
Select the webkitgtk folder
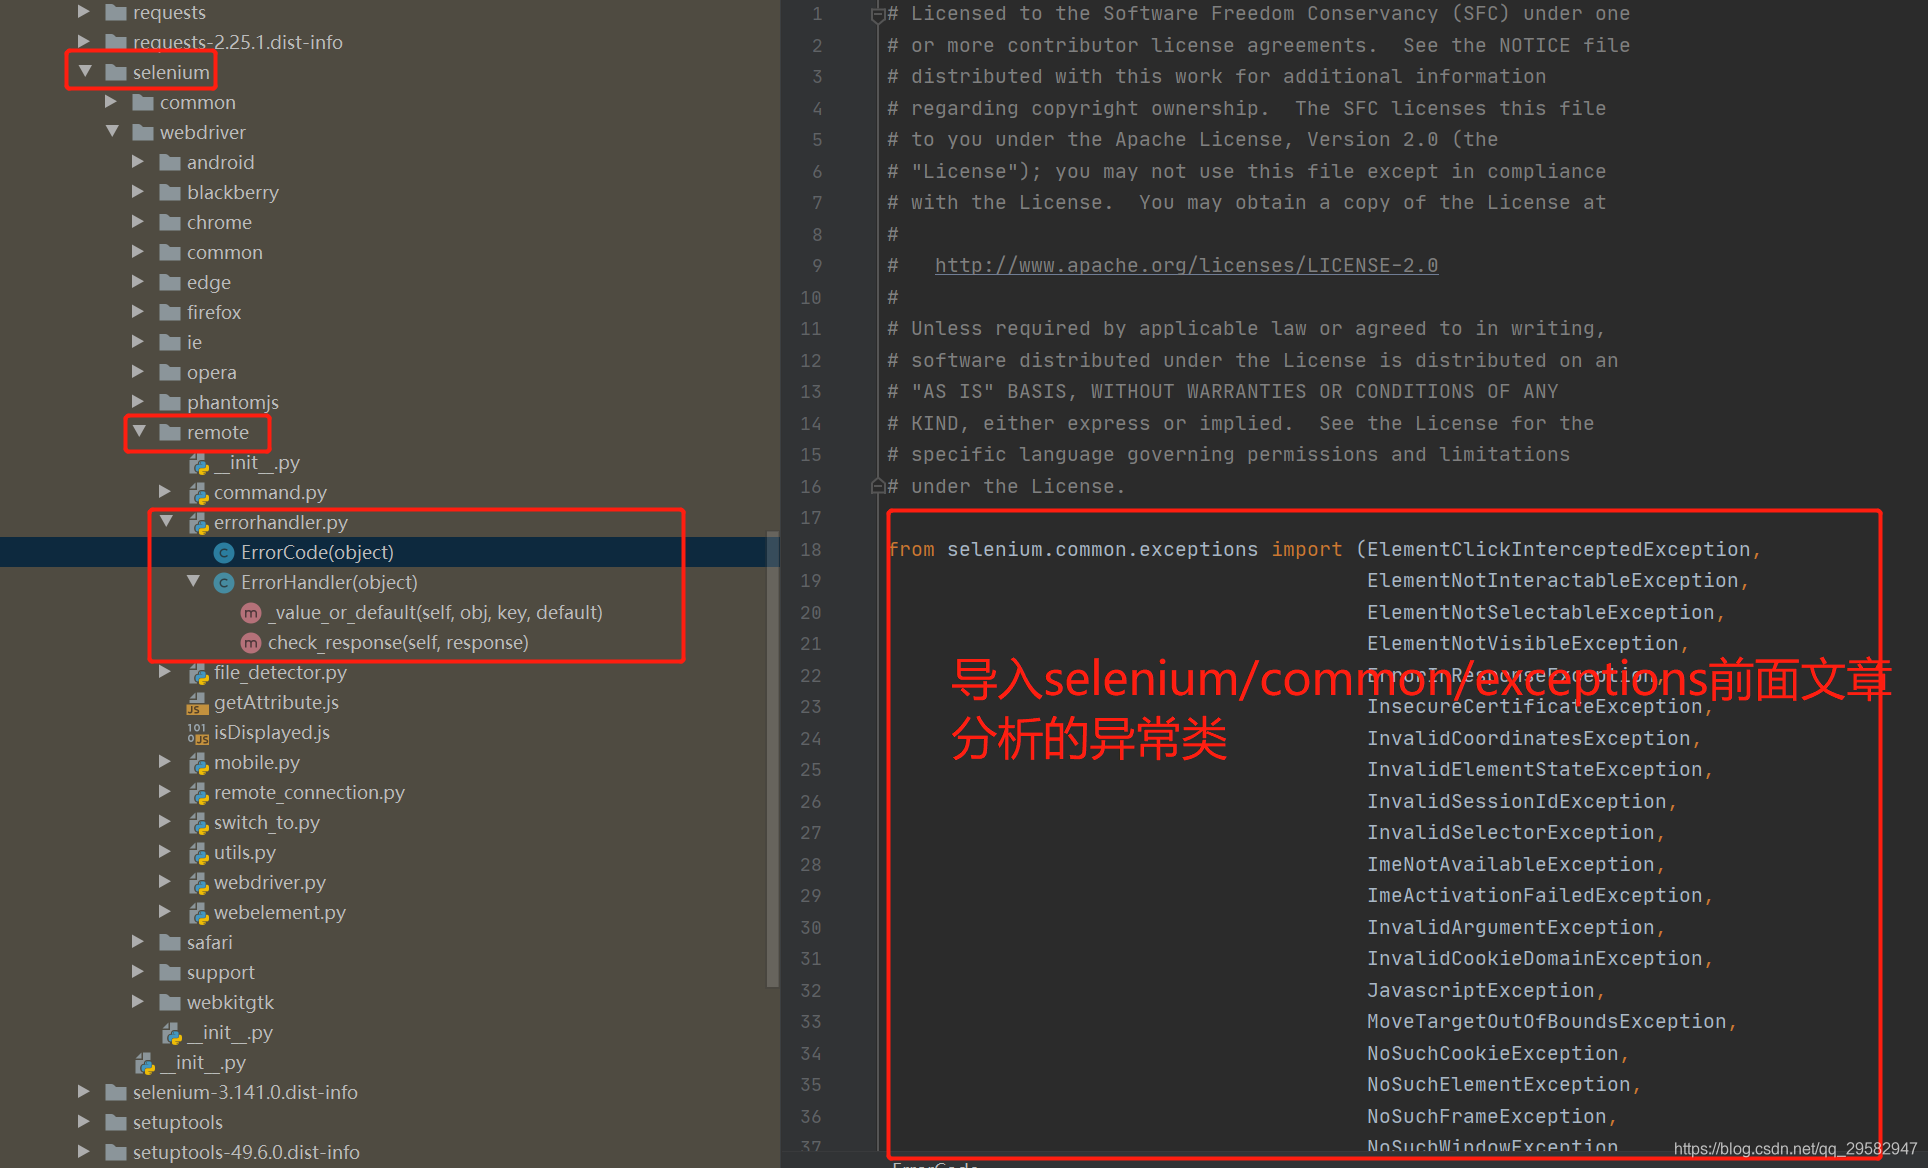click(x=230, y=1002)
